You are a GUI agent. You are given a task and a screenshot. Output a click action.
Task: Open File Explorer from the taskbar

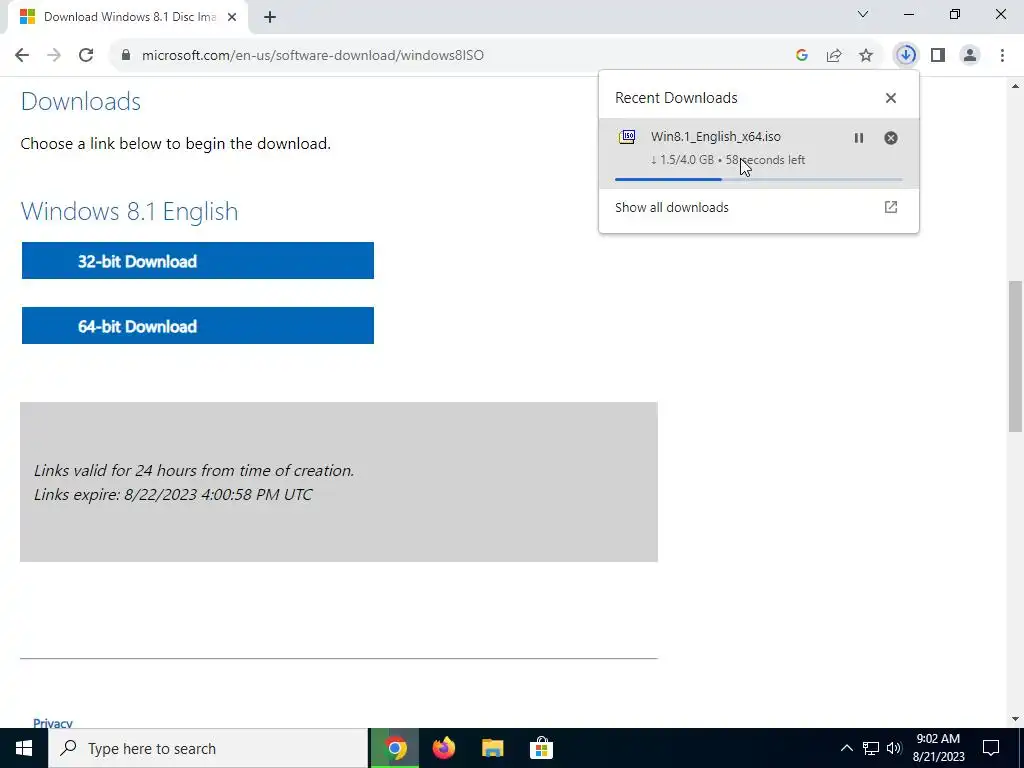(492, 748)
